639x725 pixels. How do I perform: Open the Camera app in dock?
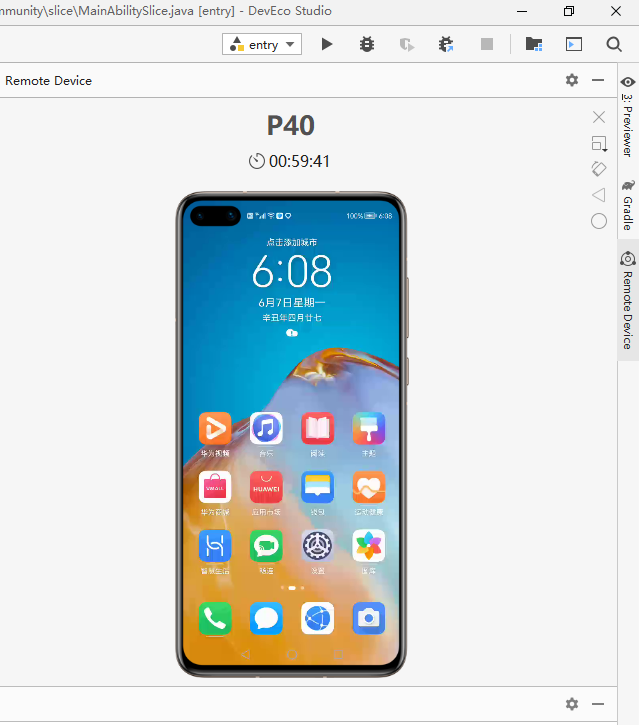click(369, 618)
